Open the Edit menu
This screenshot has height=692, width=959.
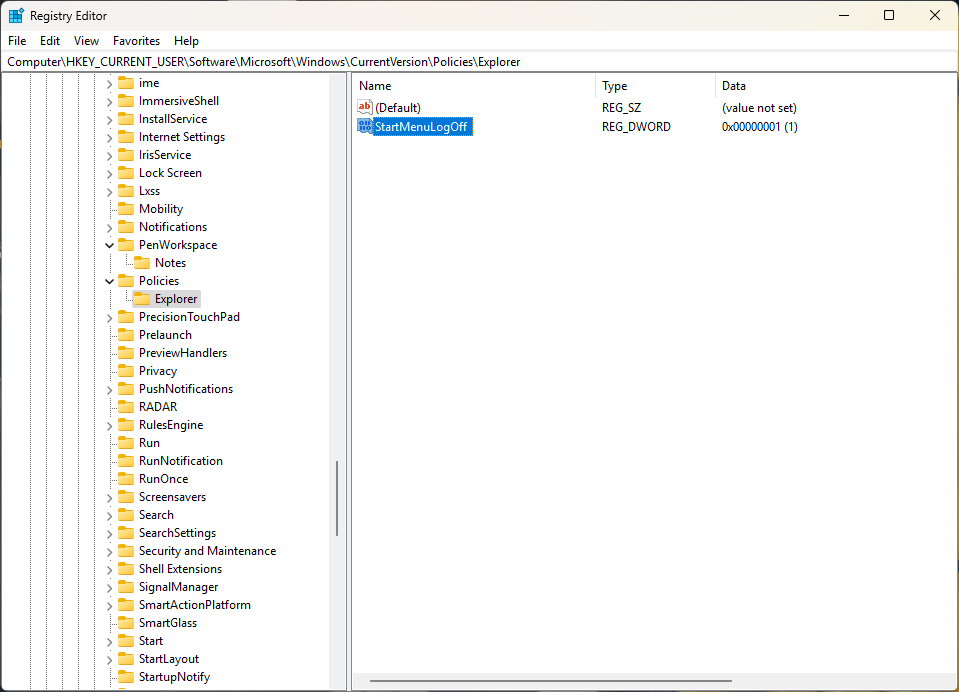tap(49, 41)
